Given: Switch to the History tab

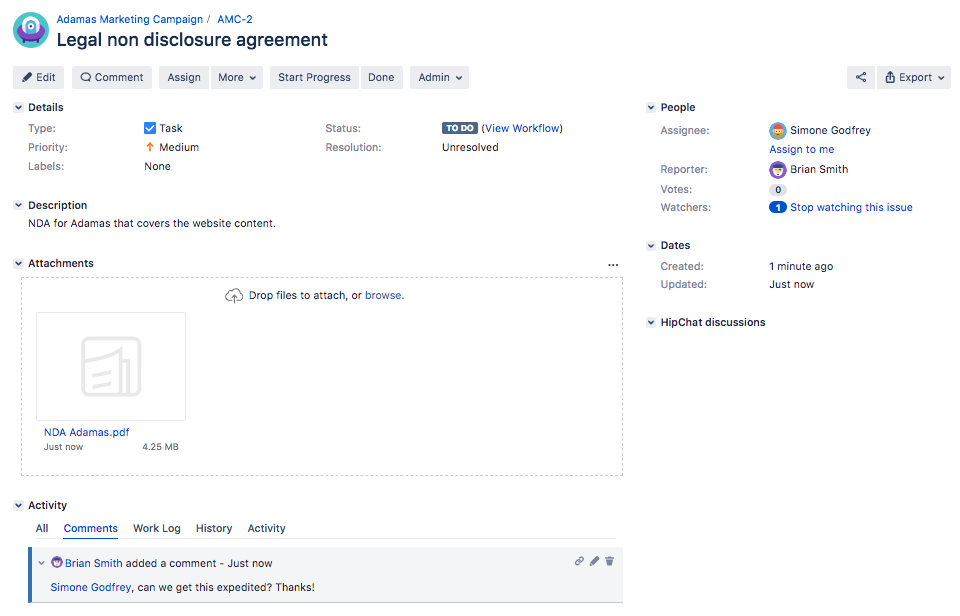Looking at the screenshot, I should [214, 528].
